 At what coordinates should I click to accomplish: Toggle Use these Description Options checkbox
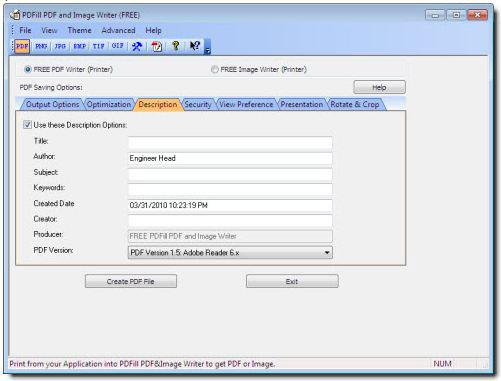tap(27, 125)
